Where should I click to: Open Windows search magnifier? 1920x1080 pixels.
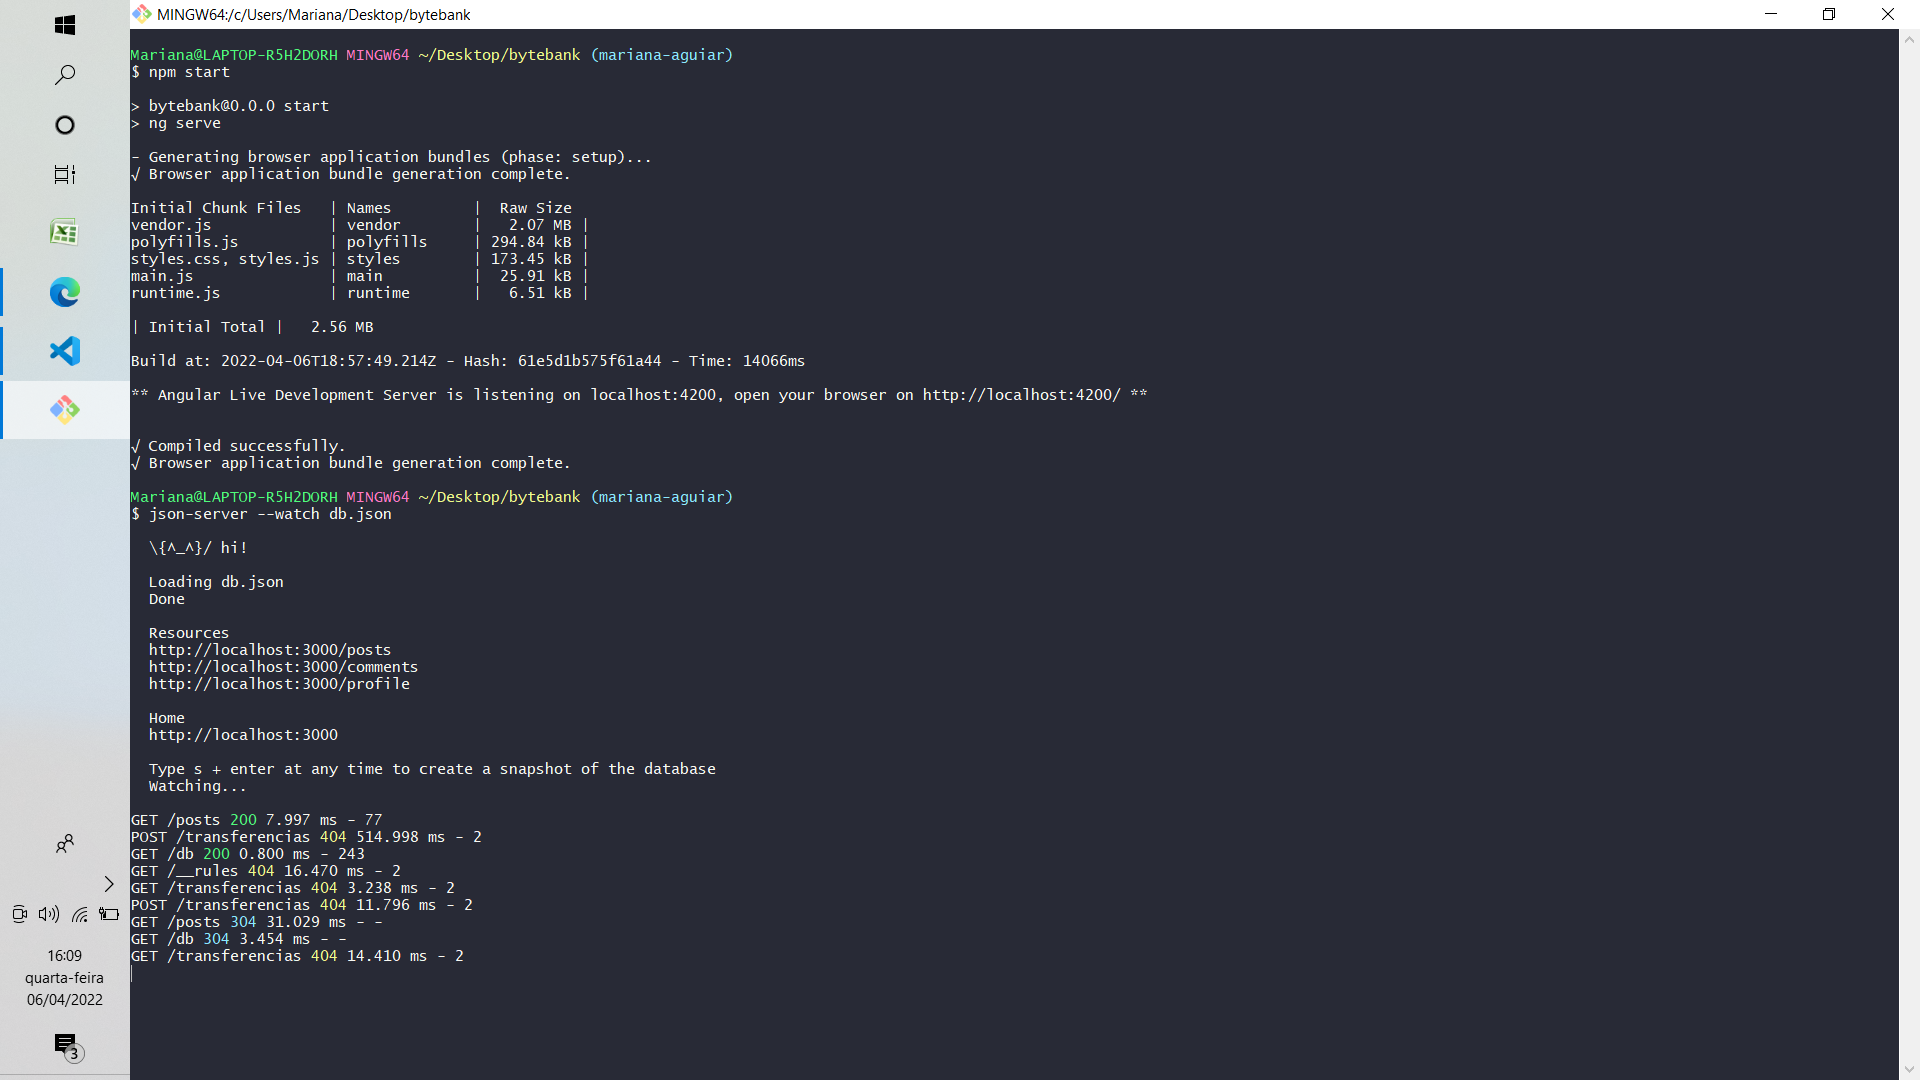click(x=65, y=75)
